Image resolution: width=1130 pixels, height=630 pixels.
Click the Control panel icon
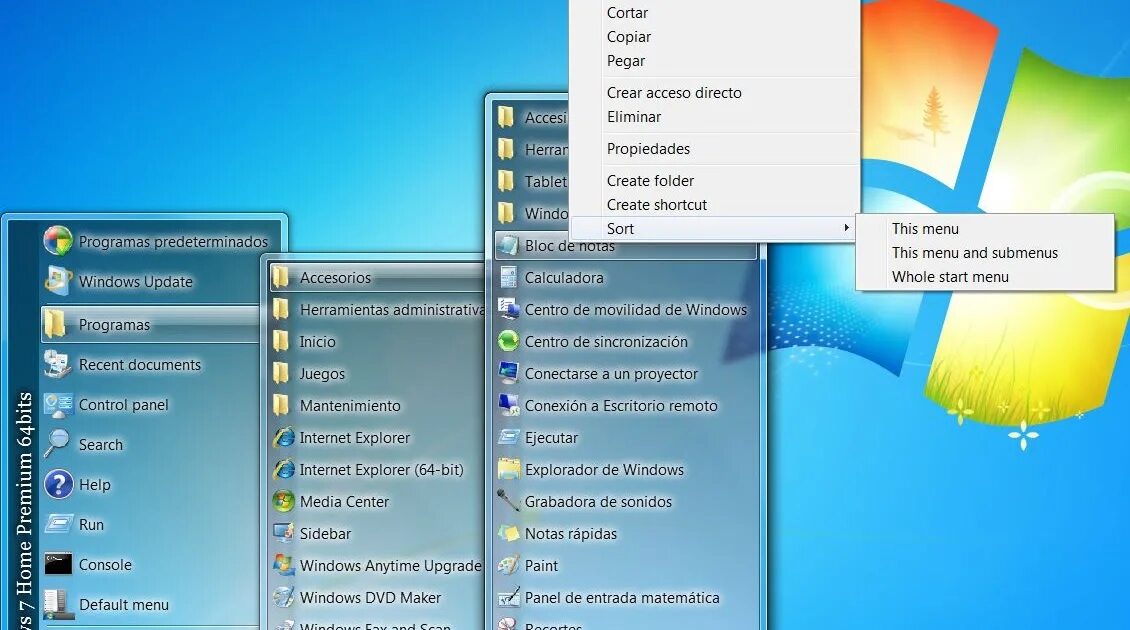58,404
